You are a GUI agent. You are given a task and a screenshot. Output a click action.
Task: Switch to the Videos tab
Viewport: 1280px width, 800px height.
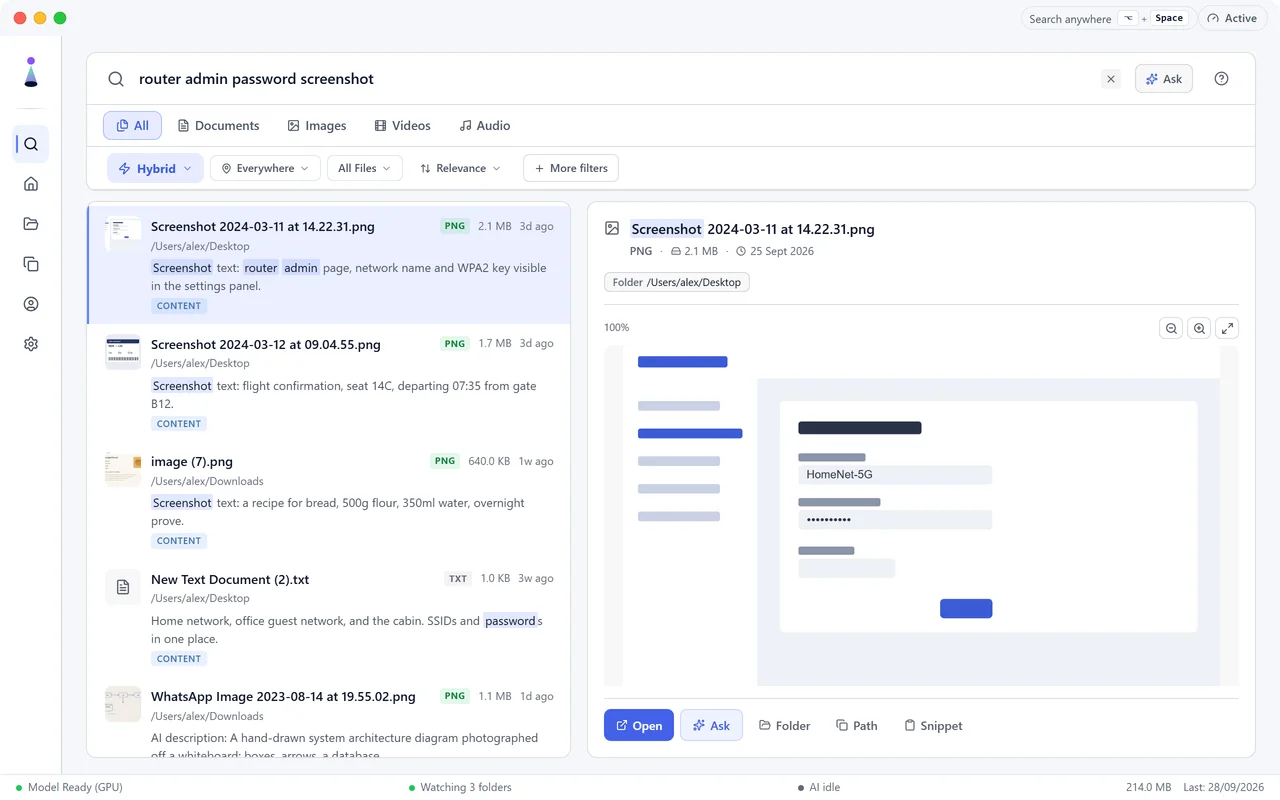(402, 126)
